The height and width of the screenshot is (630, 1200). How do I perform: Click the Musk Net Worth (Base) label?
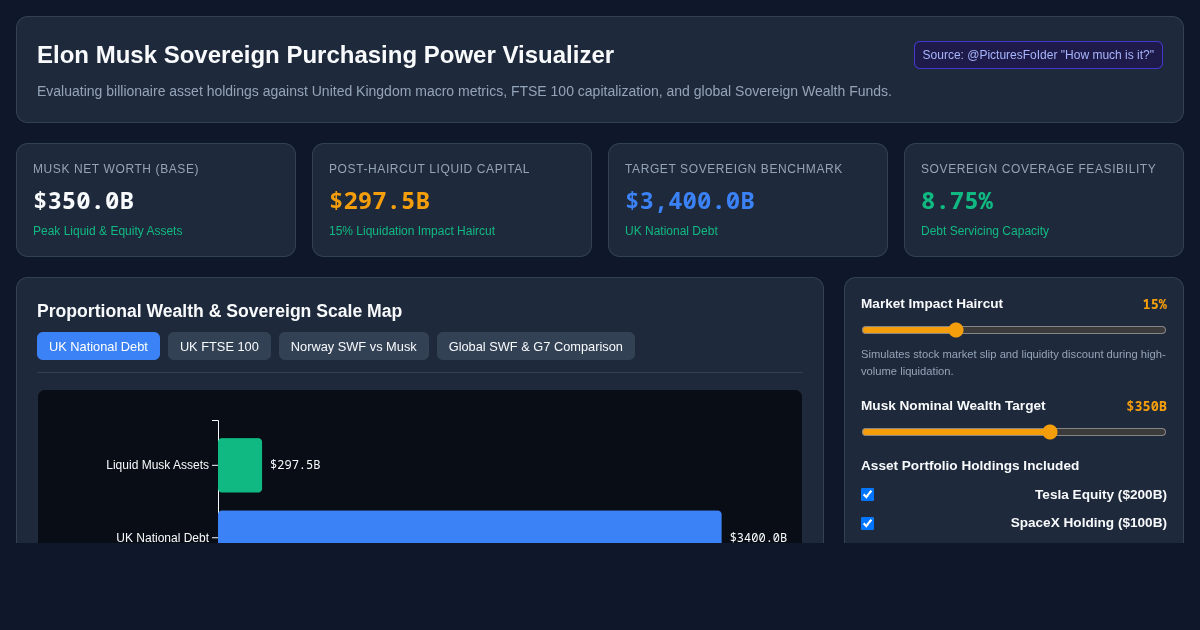[x=116, y=169]
